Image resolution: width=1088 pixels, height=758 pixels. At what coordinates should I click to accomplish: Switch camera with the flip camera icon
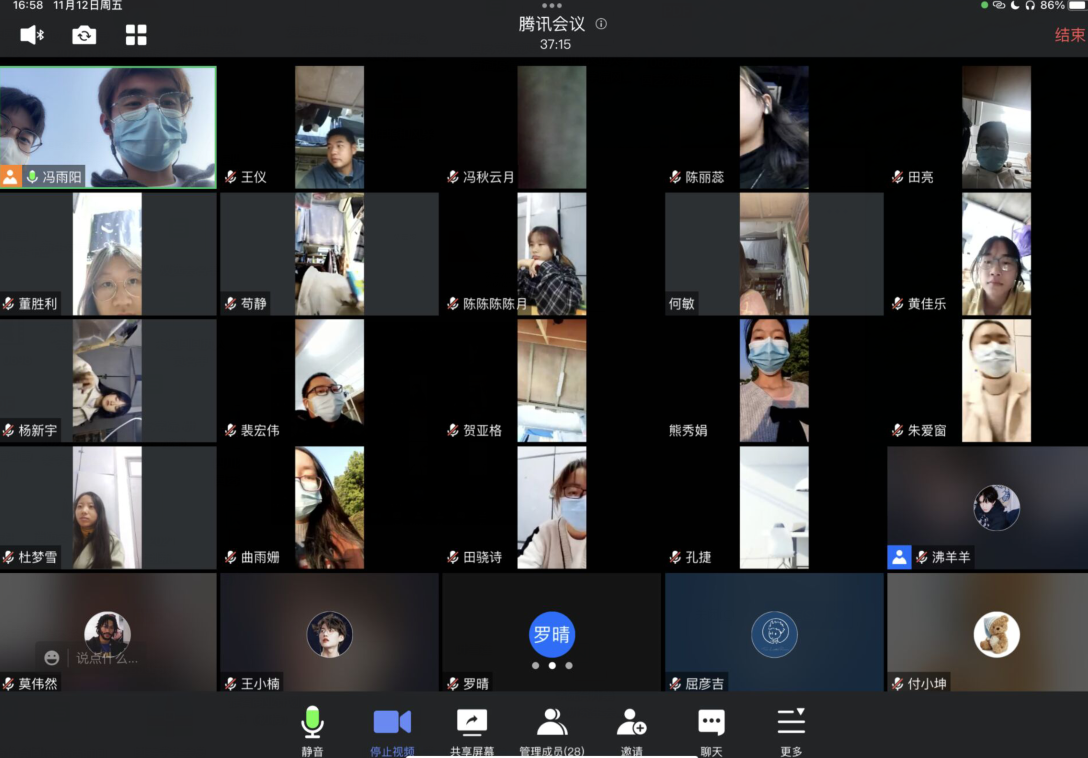point(84,35)
